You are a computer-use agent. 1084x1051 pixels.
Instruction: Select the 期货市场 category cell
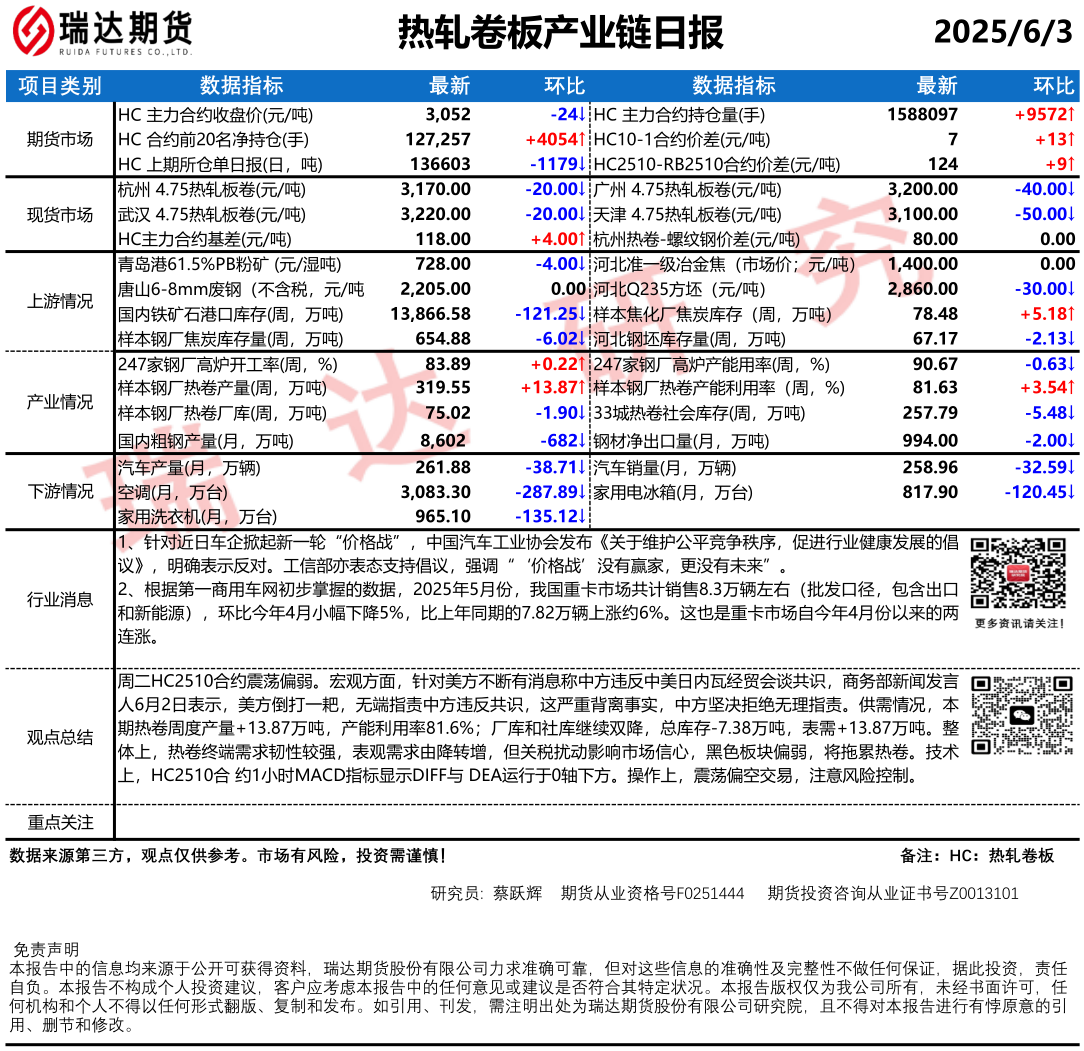(60, 140)
